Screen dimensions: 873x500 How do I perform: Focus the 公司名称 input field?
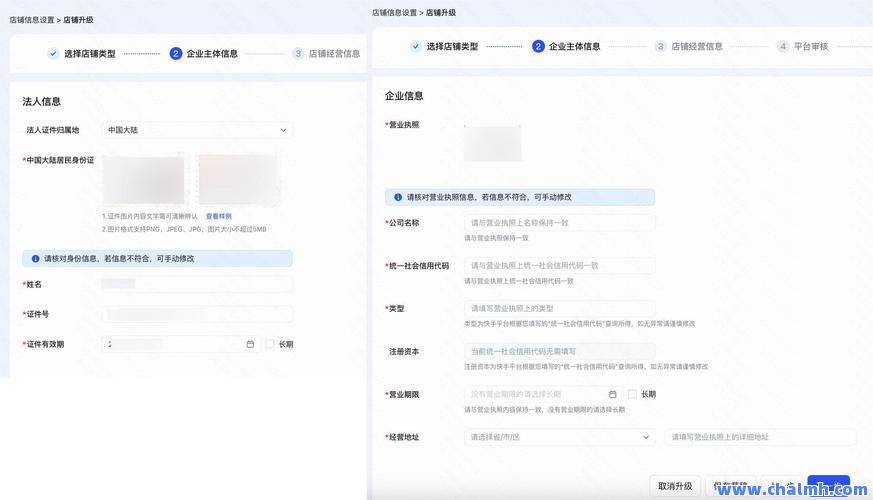[560, 223]
